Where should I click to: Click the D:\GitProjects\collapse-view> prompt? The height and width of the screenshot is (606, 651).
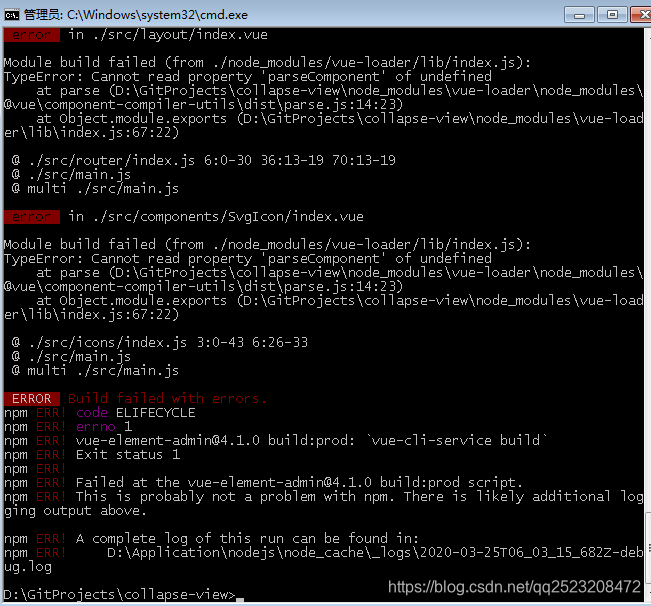120,594
